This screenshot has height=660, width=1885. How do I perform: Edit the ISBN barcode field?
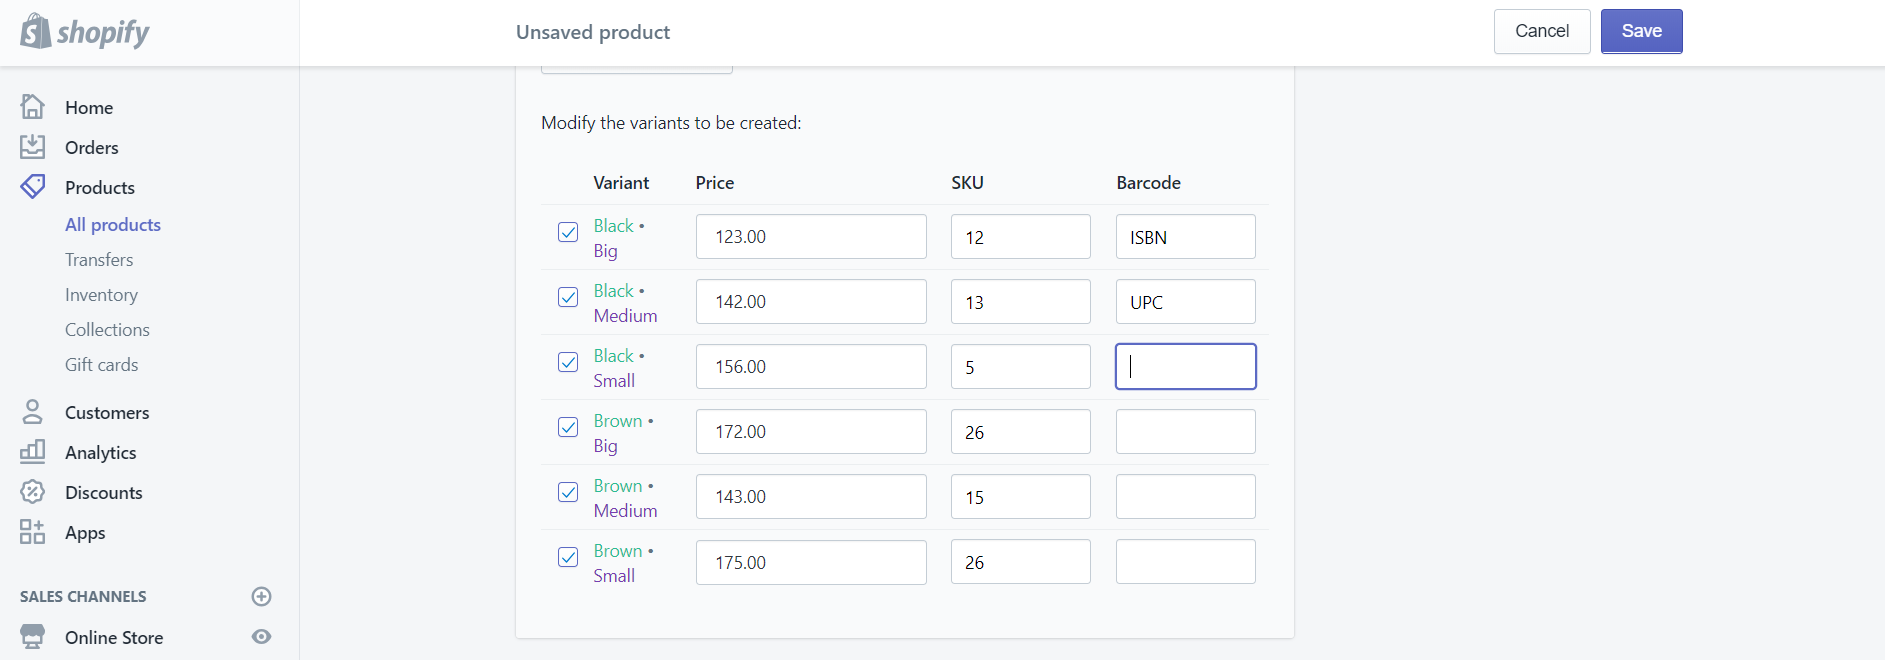coord(1186,237)
